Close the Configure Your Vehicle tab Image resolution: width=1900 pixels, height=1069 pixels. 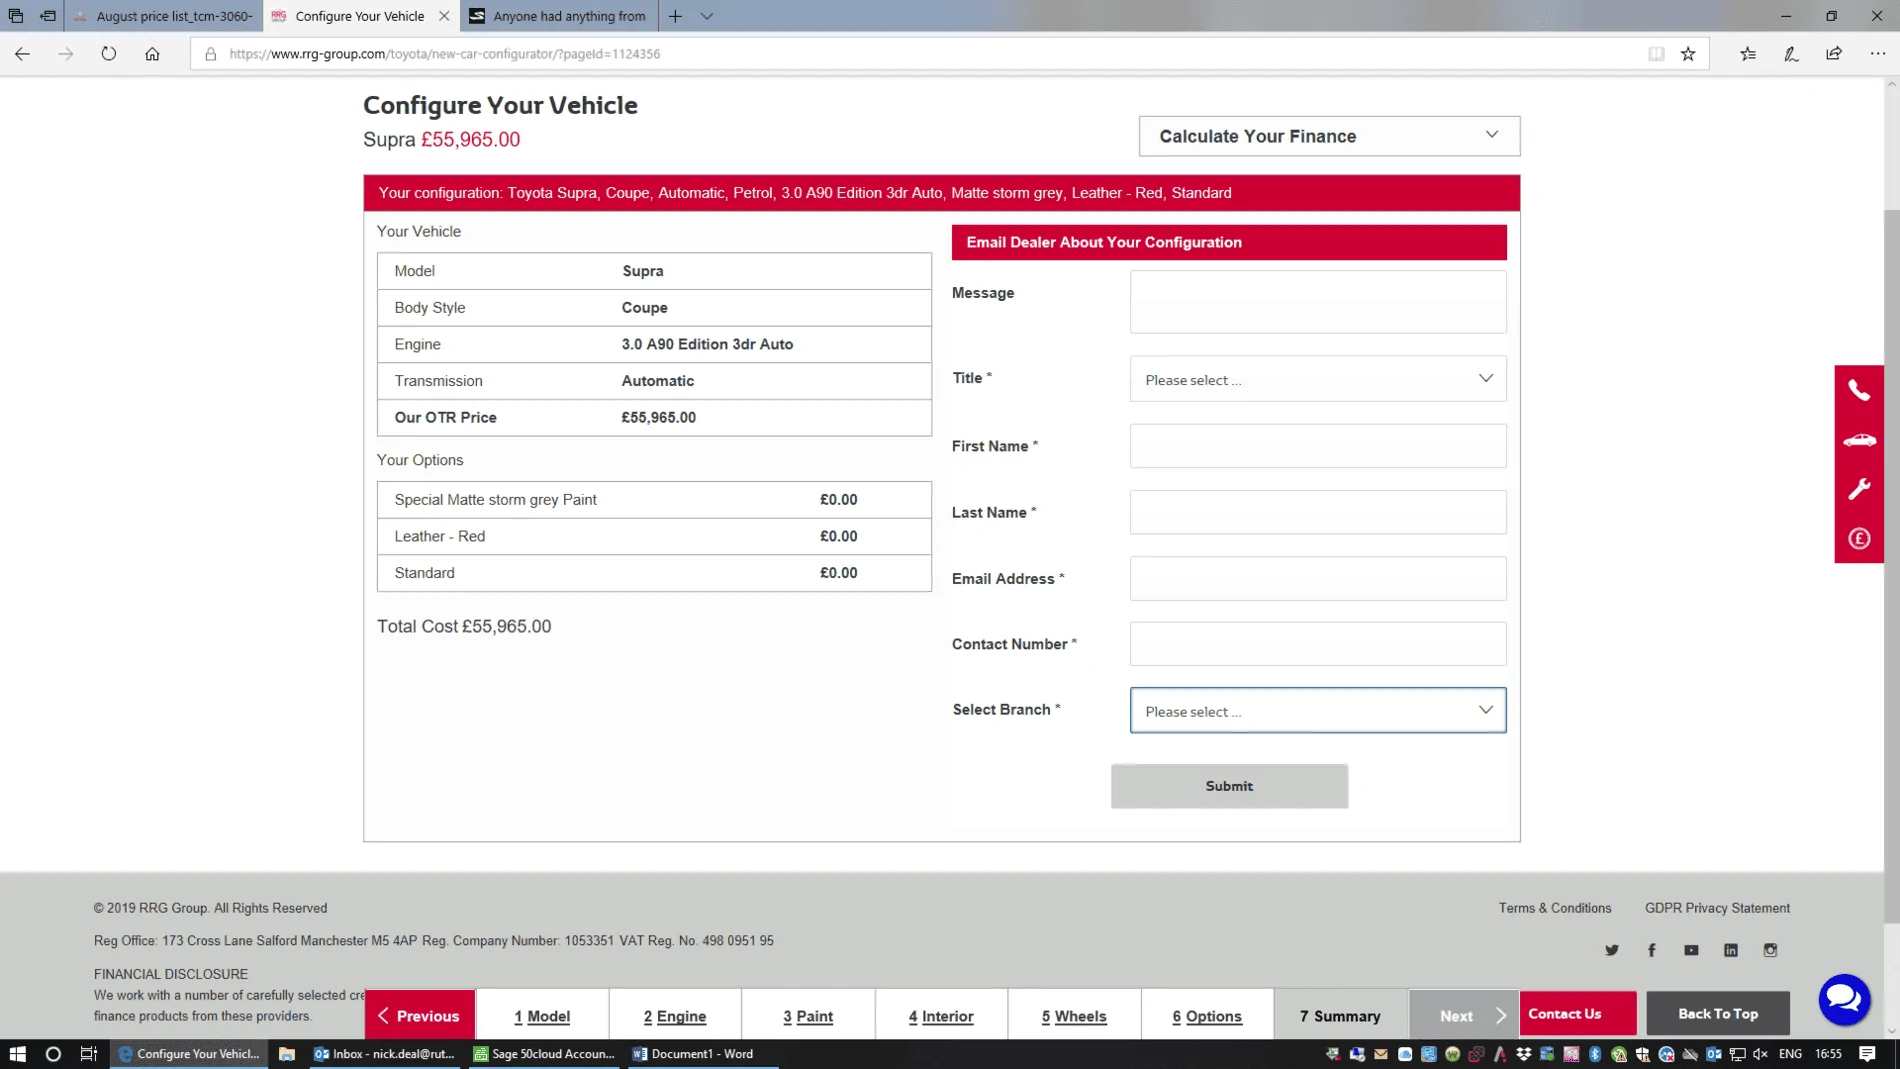coord(444,16)
